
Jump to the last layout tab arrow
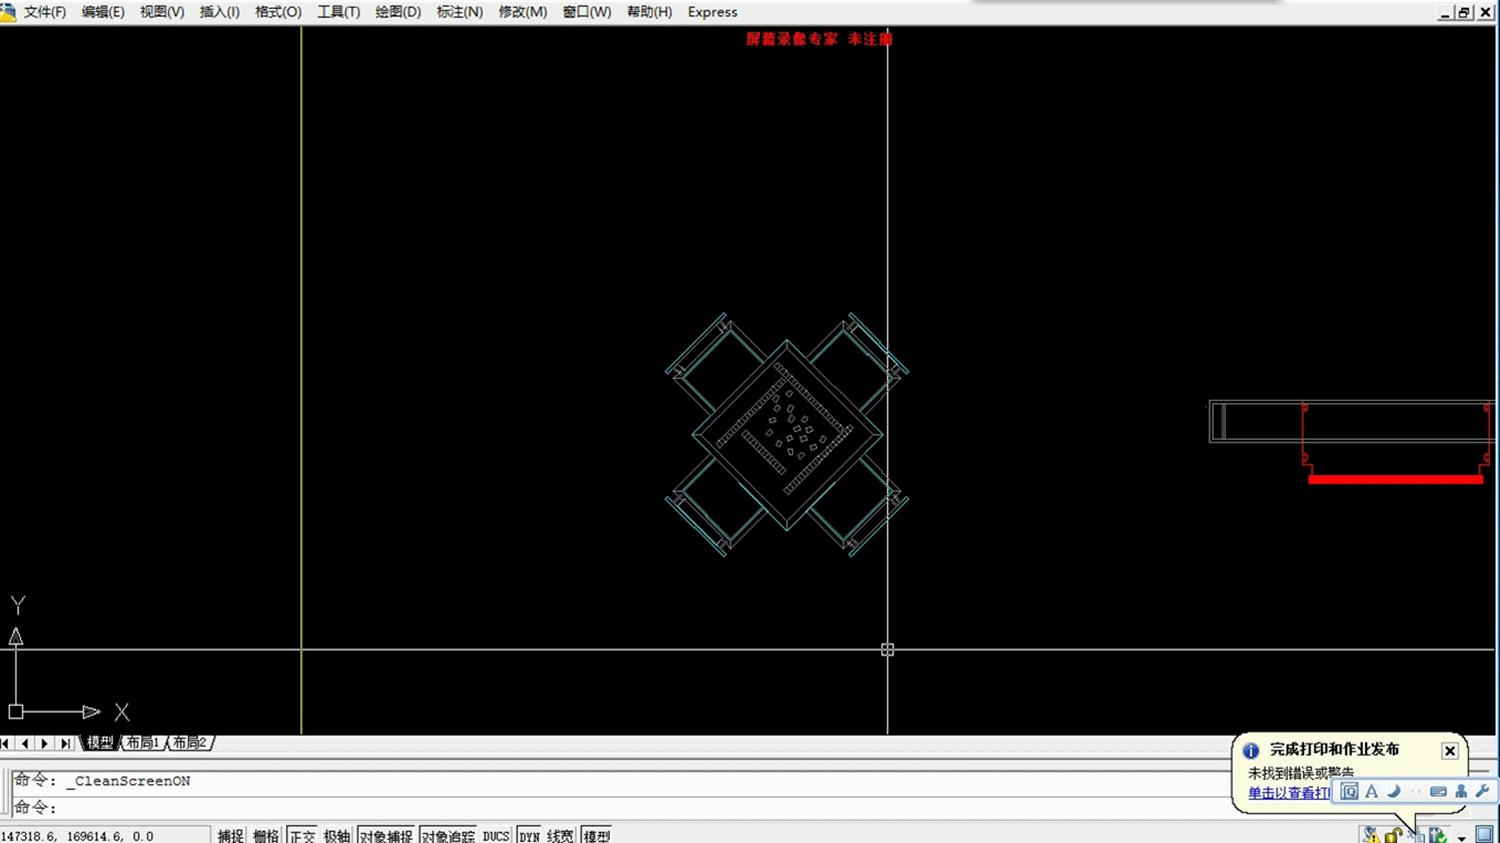[65, 743]
